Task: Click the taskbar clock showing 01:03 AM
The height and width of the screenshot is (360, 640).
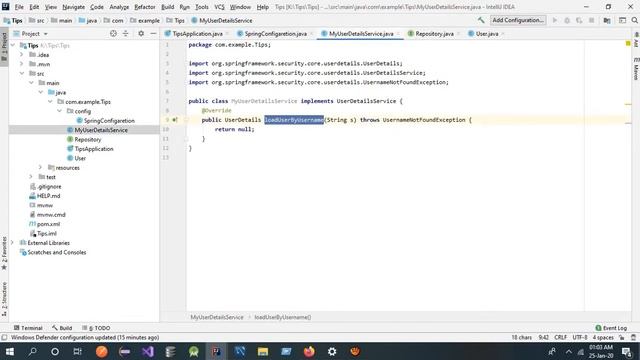Action: (601, 351)
